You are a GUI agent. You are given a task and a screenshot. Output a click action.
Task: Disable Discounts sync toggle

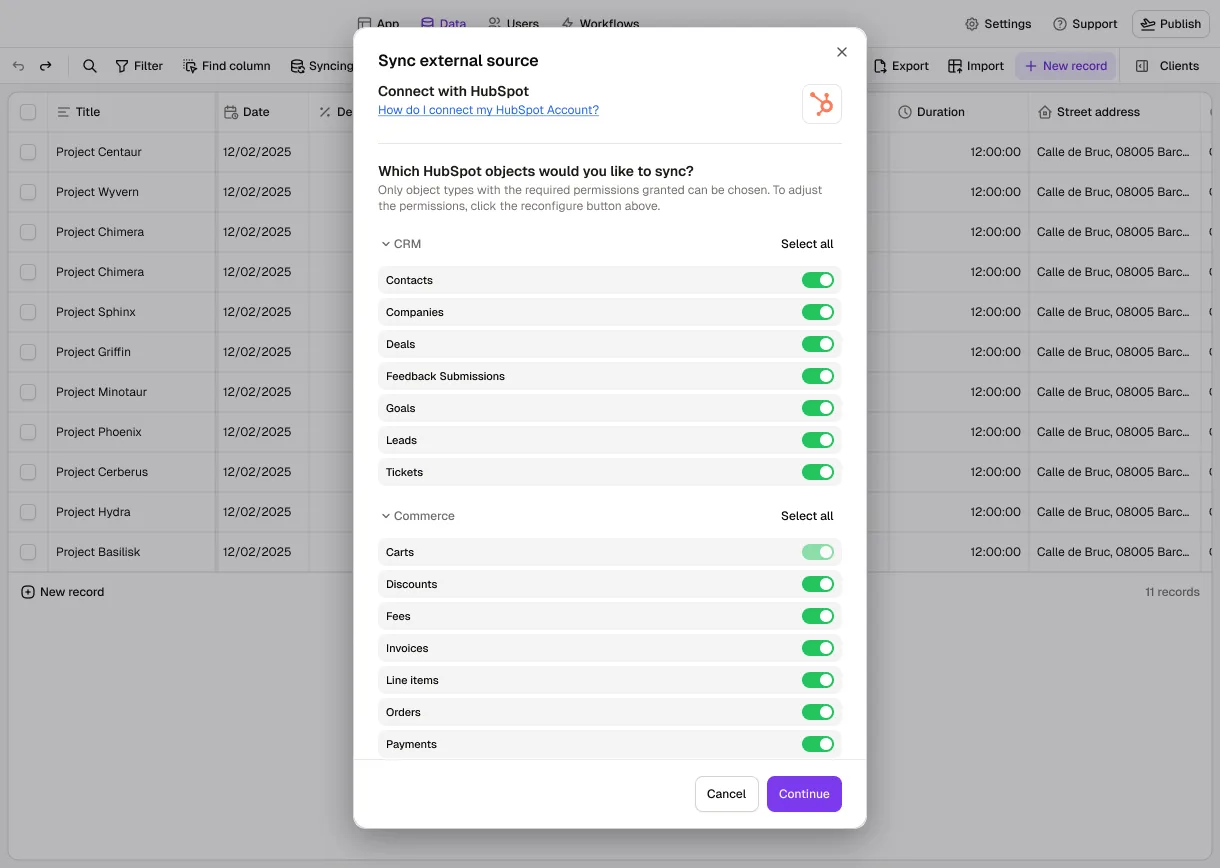[818, 584]
